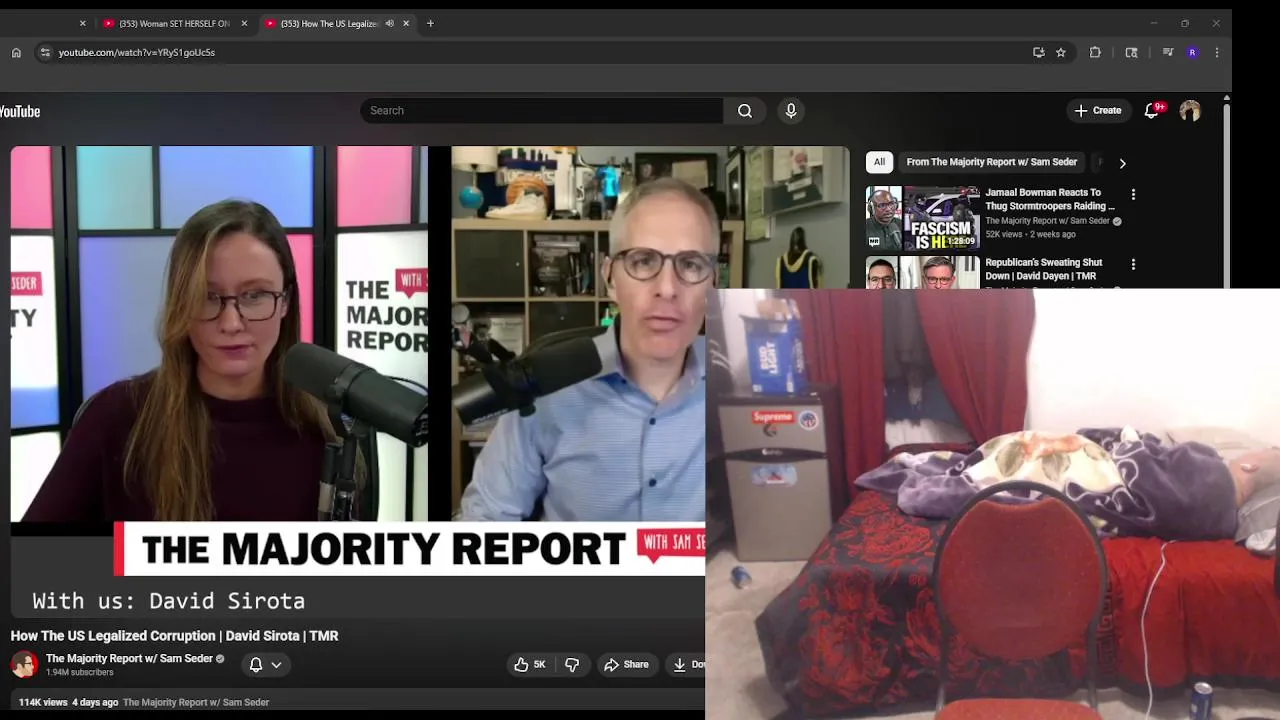Open site information icon beside the URL
This screenshot has width=1280, height=720.
point(44,52)
